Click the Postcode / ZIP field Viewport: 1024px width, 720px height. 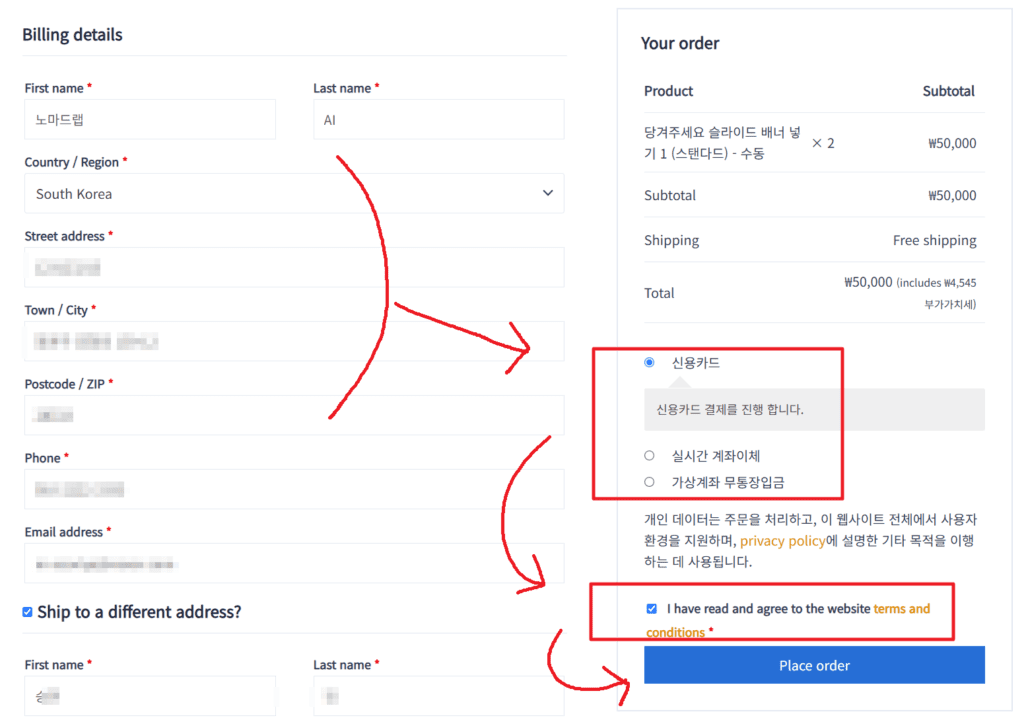click(x=294, y=415)
